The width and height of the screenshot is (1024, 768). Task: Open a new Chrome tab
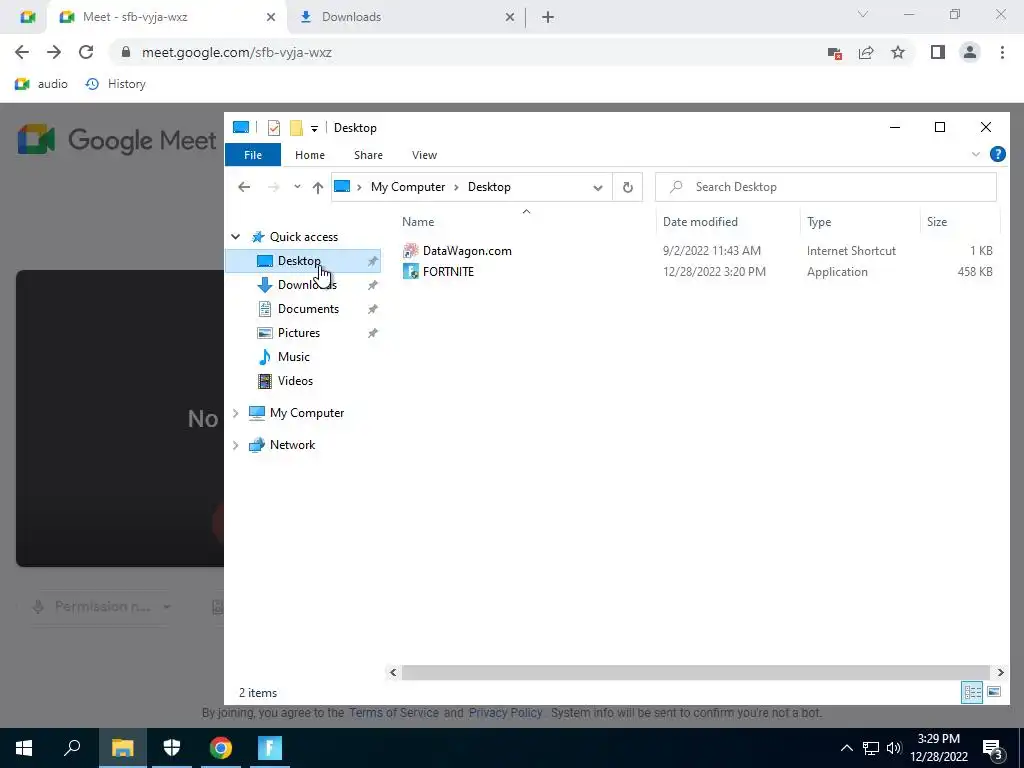point(548,18)
